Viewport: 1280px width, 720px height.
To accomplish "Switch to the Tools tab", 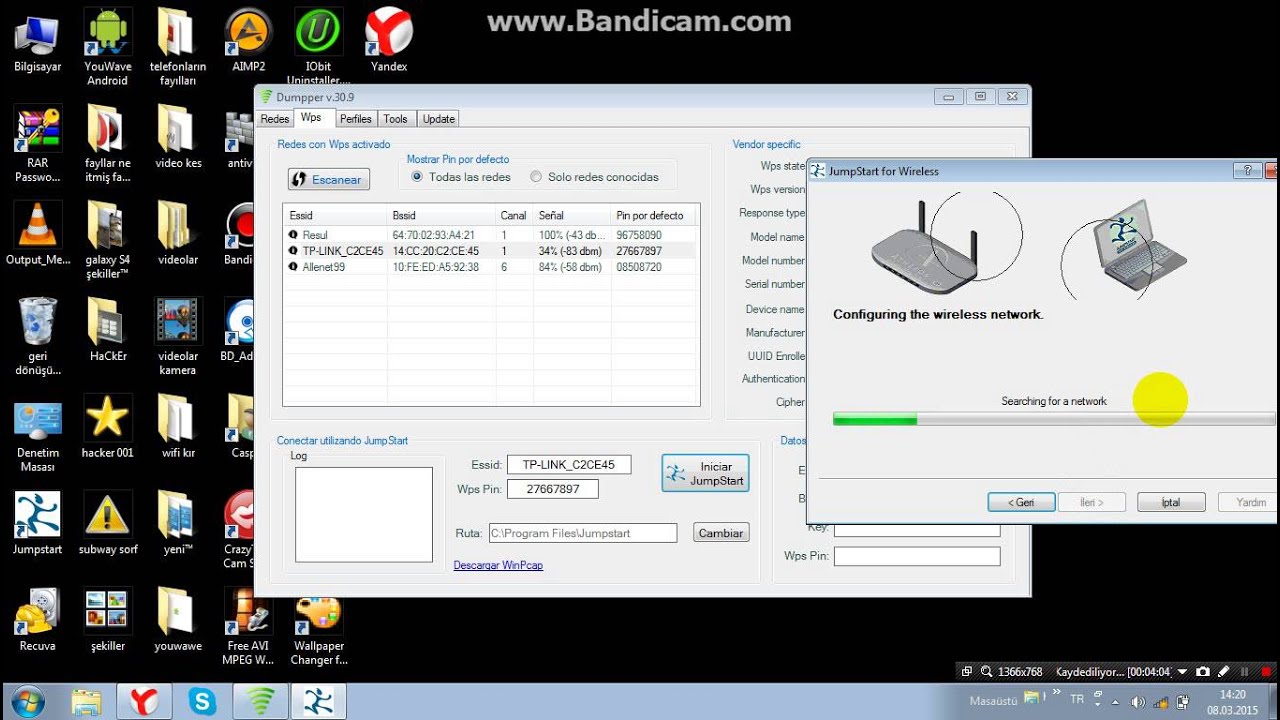I will [396, 119].
